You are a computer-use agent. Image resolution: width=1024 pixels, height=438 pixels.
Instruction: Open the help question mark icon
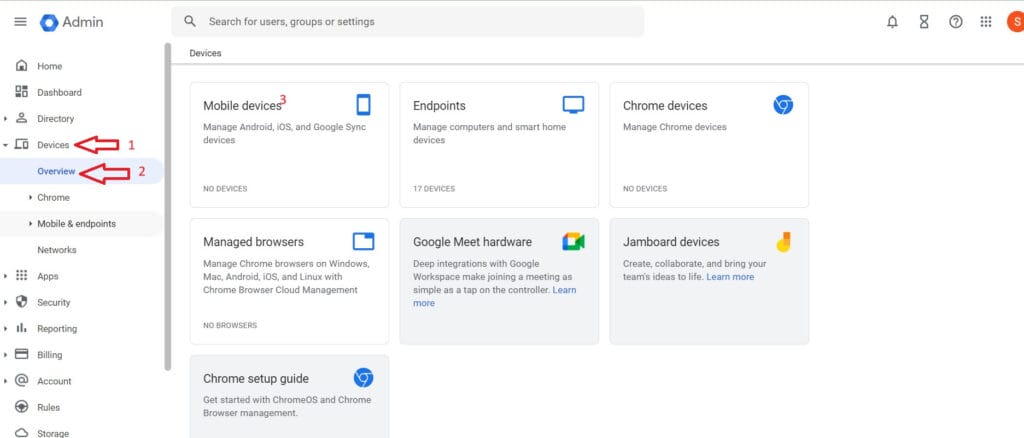(x=955, y=22)
